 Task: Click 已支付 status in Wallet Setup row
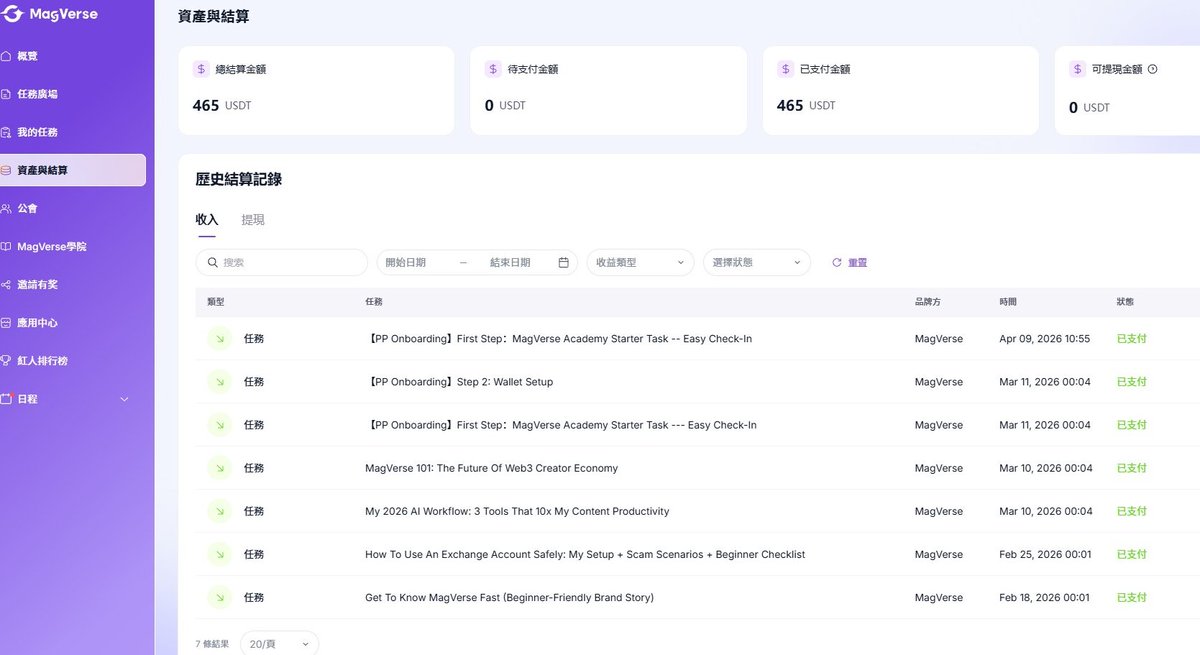[x=1132, y=382]
